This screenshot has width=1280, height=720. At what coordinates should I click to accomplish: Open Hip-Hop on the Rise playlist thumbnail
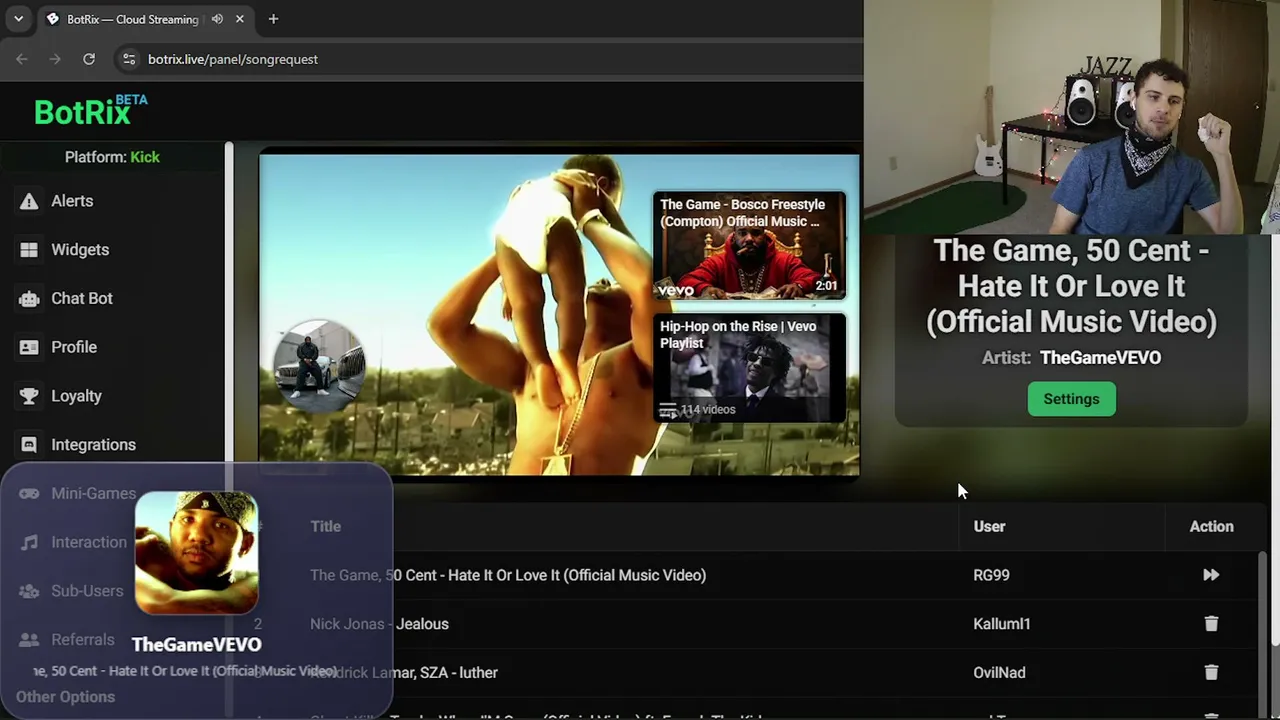point(749,368)
